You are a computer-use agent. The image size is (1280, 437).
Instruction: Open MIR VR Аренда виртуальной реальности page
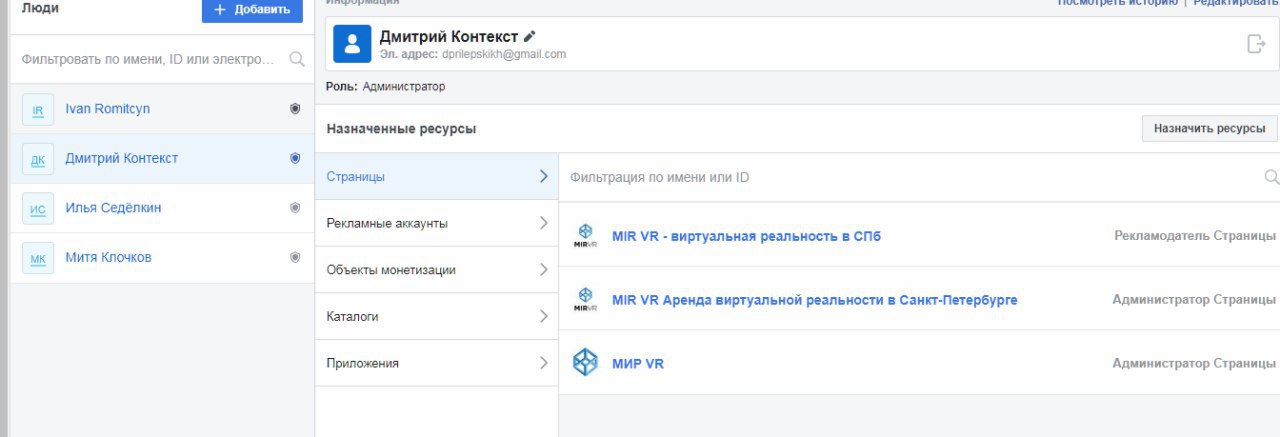click(814, 300)
